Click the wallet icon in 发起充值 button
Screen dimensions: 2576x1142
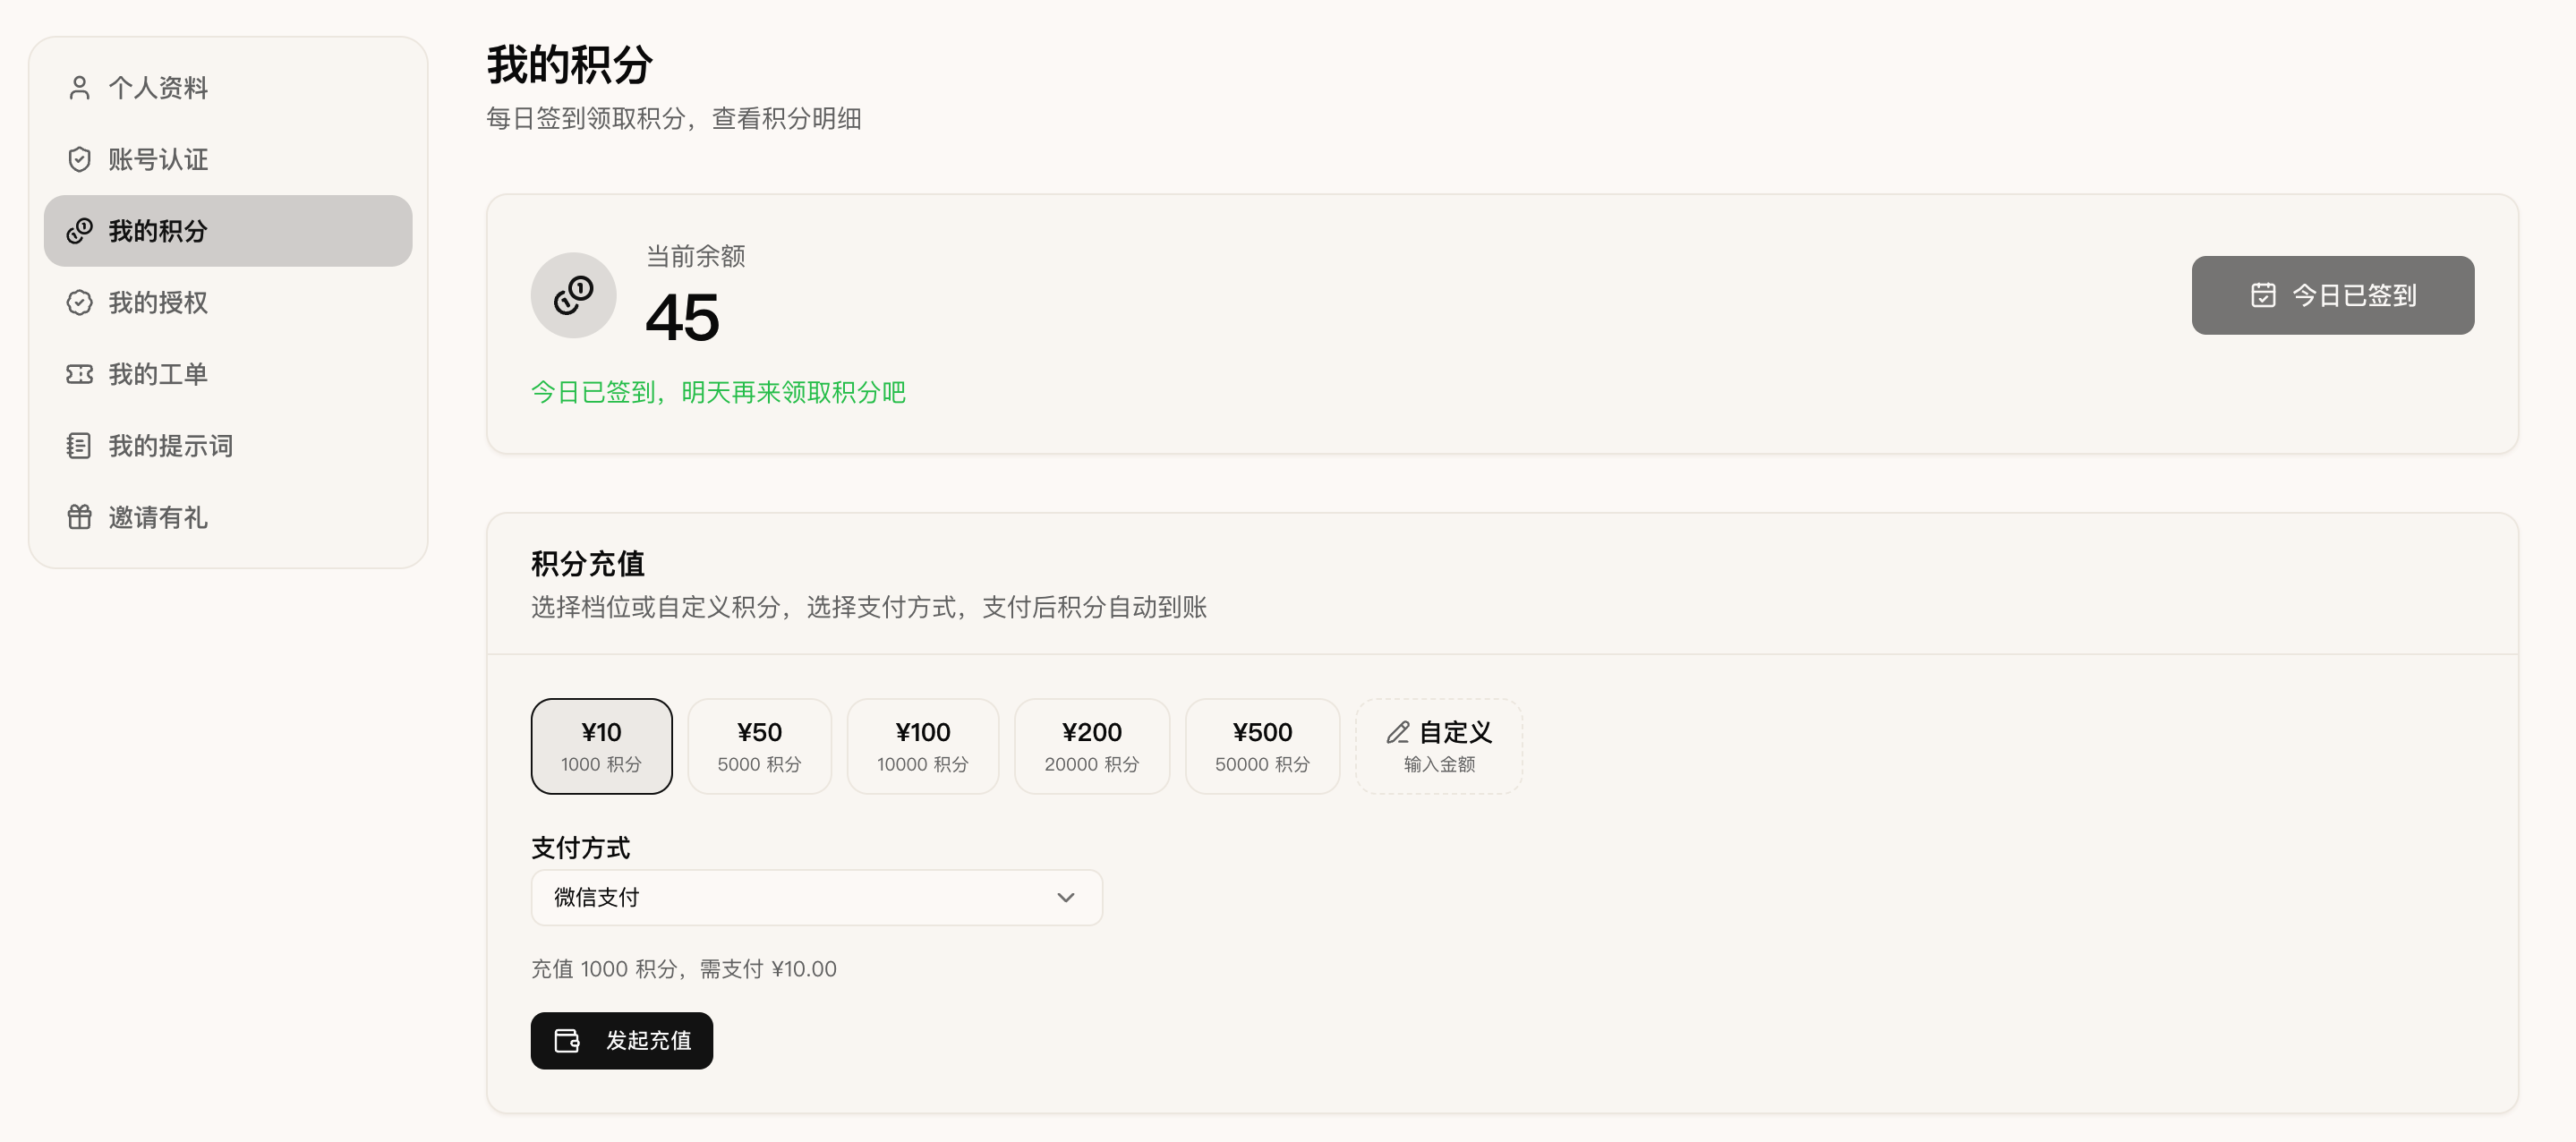pos(567,1041)
